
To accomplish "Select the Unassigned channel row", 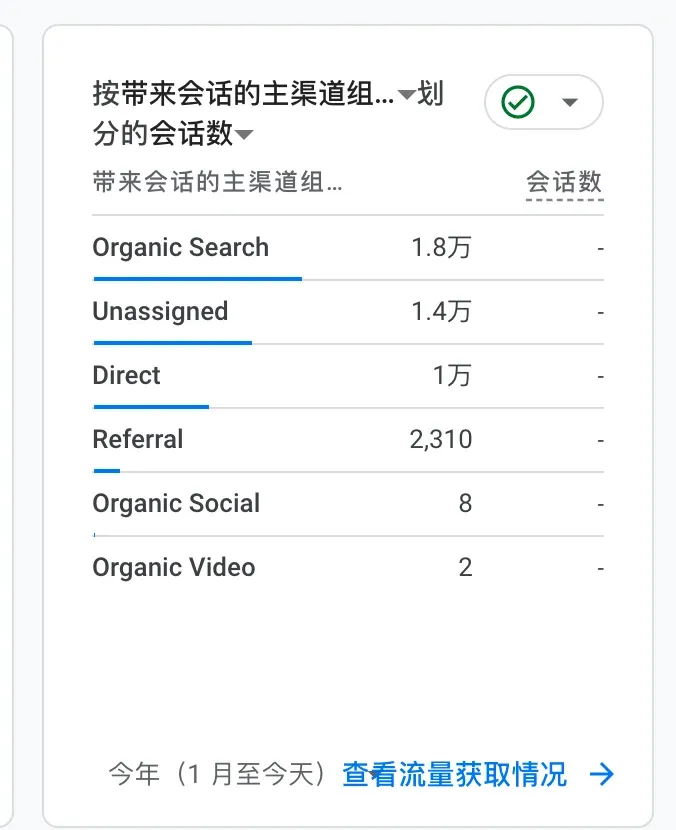I will coord(160,311).
